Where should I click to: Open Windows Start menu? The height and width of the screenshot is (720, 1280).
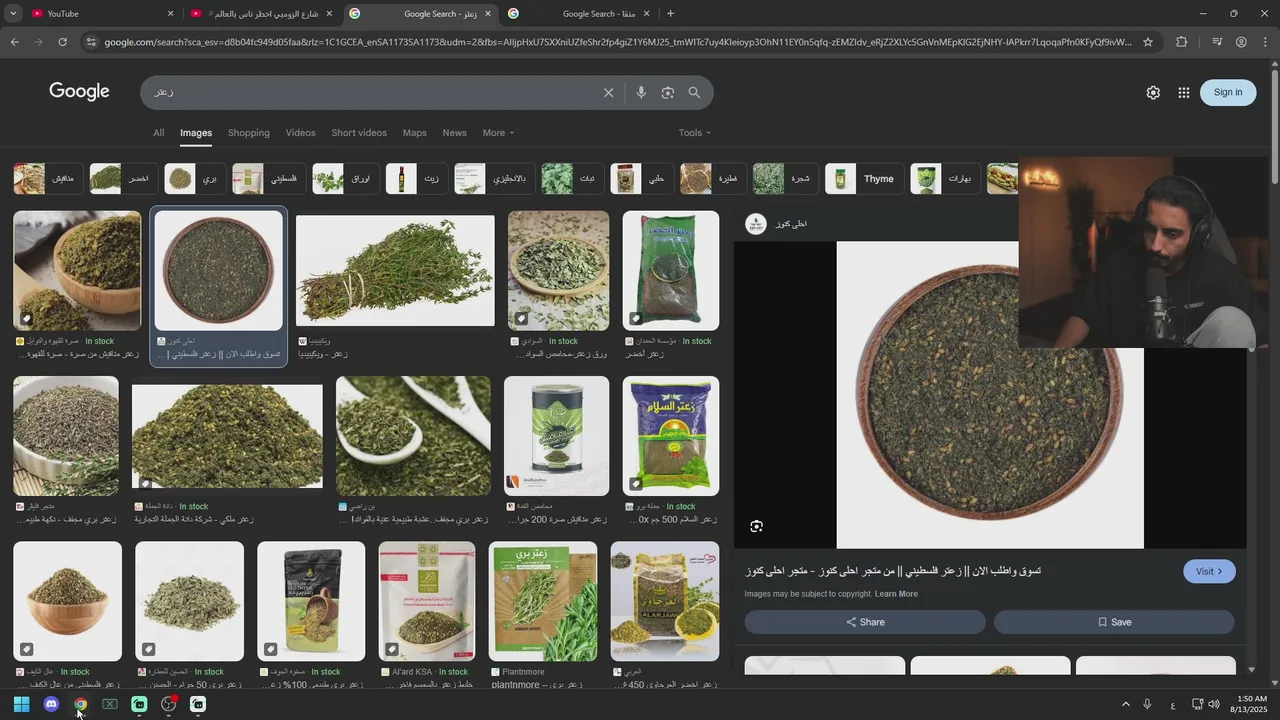pyautogui.click(x=21, y=704)
